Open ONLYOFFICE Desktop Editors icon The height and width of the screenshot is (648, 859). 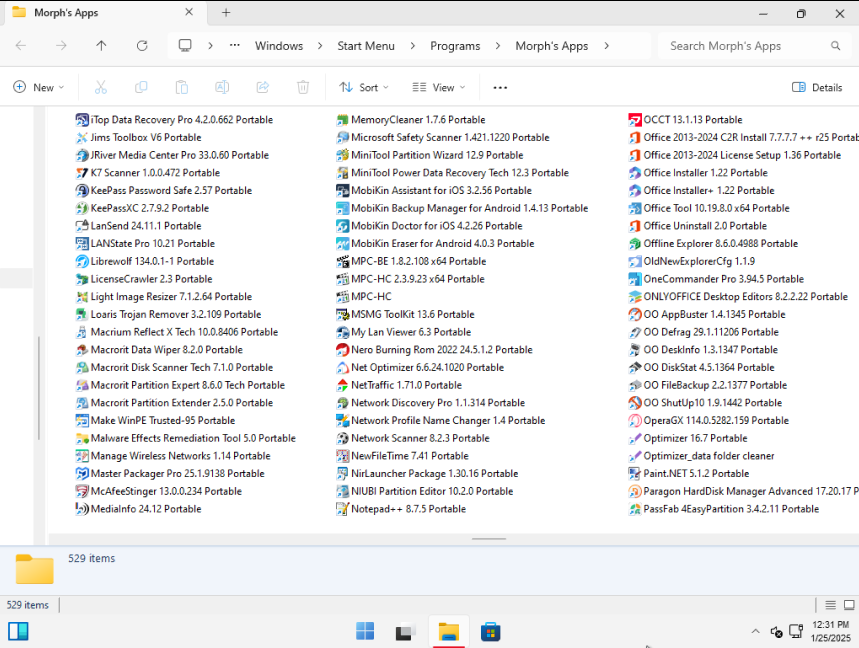point(635,296)
